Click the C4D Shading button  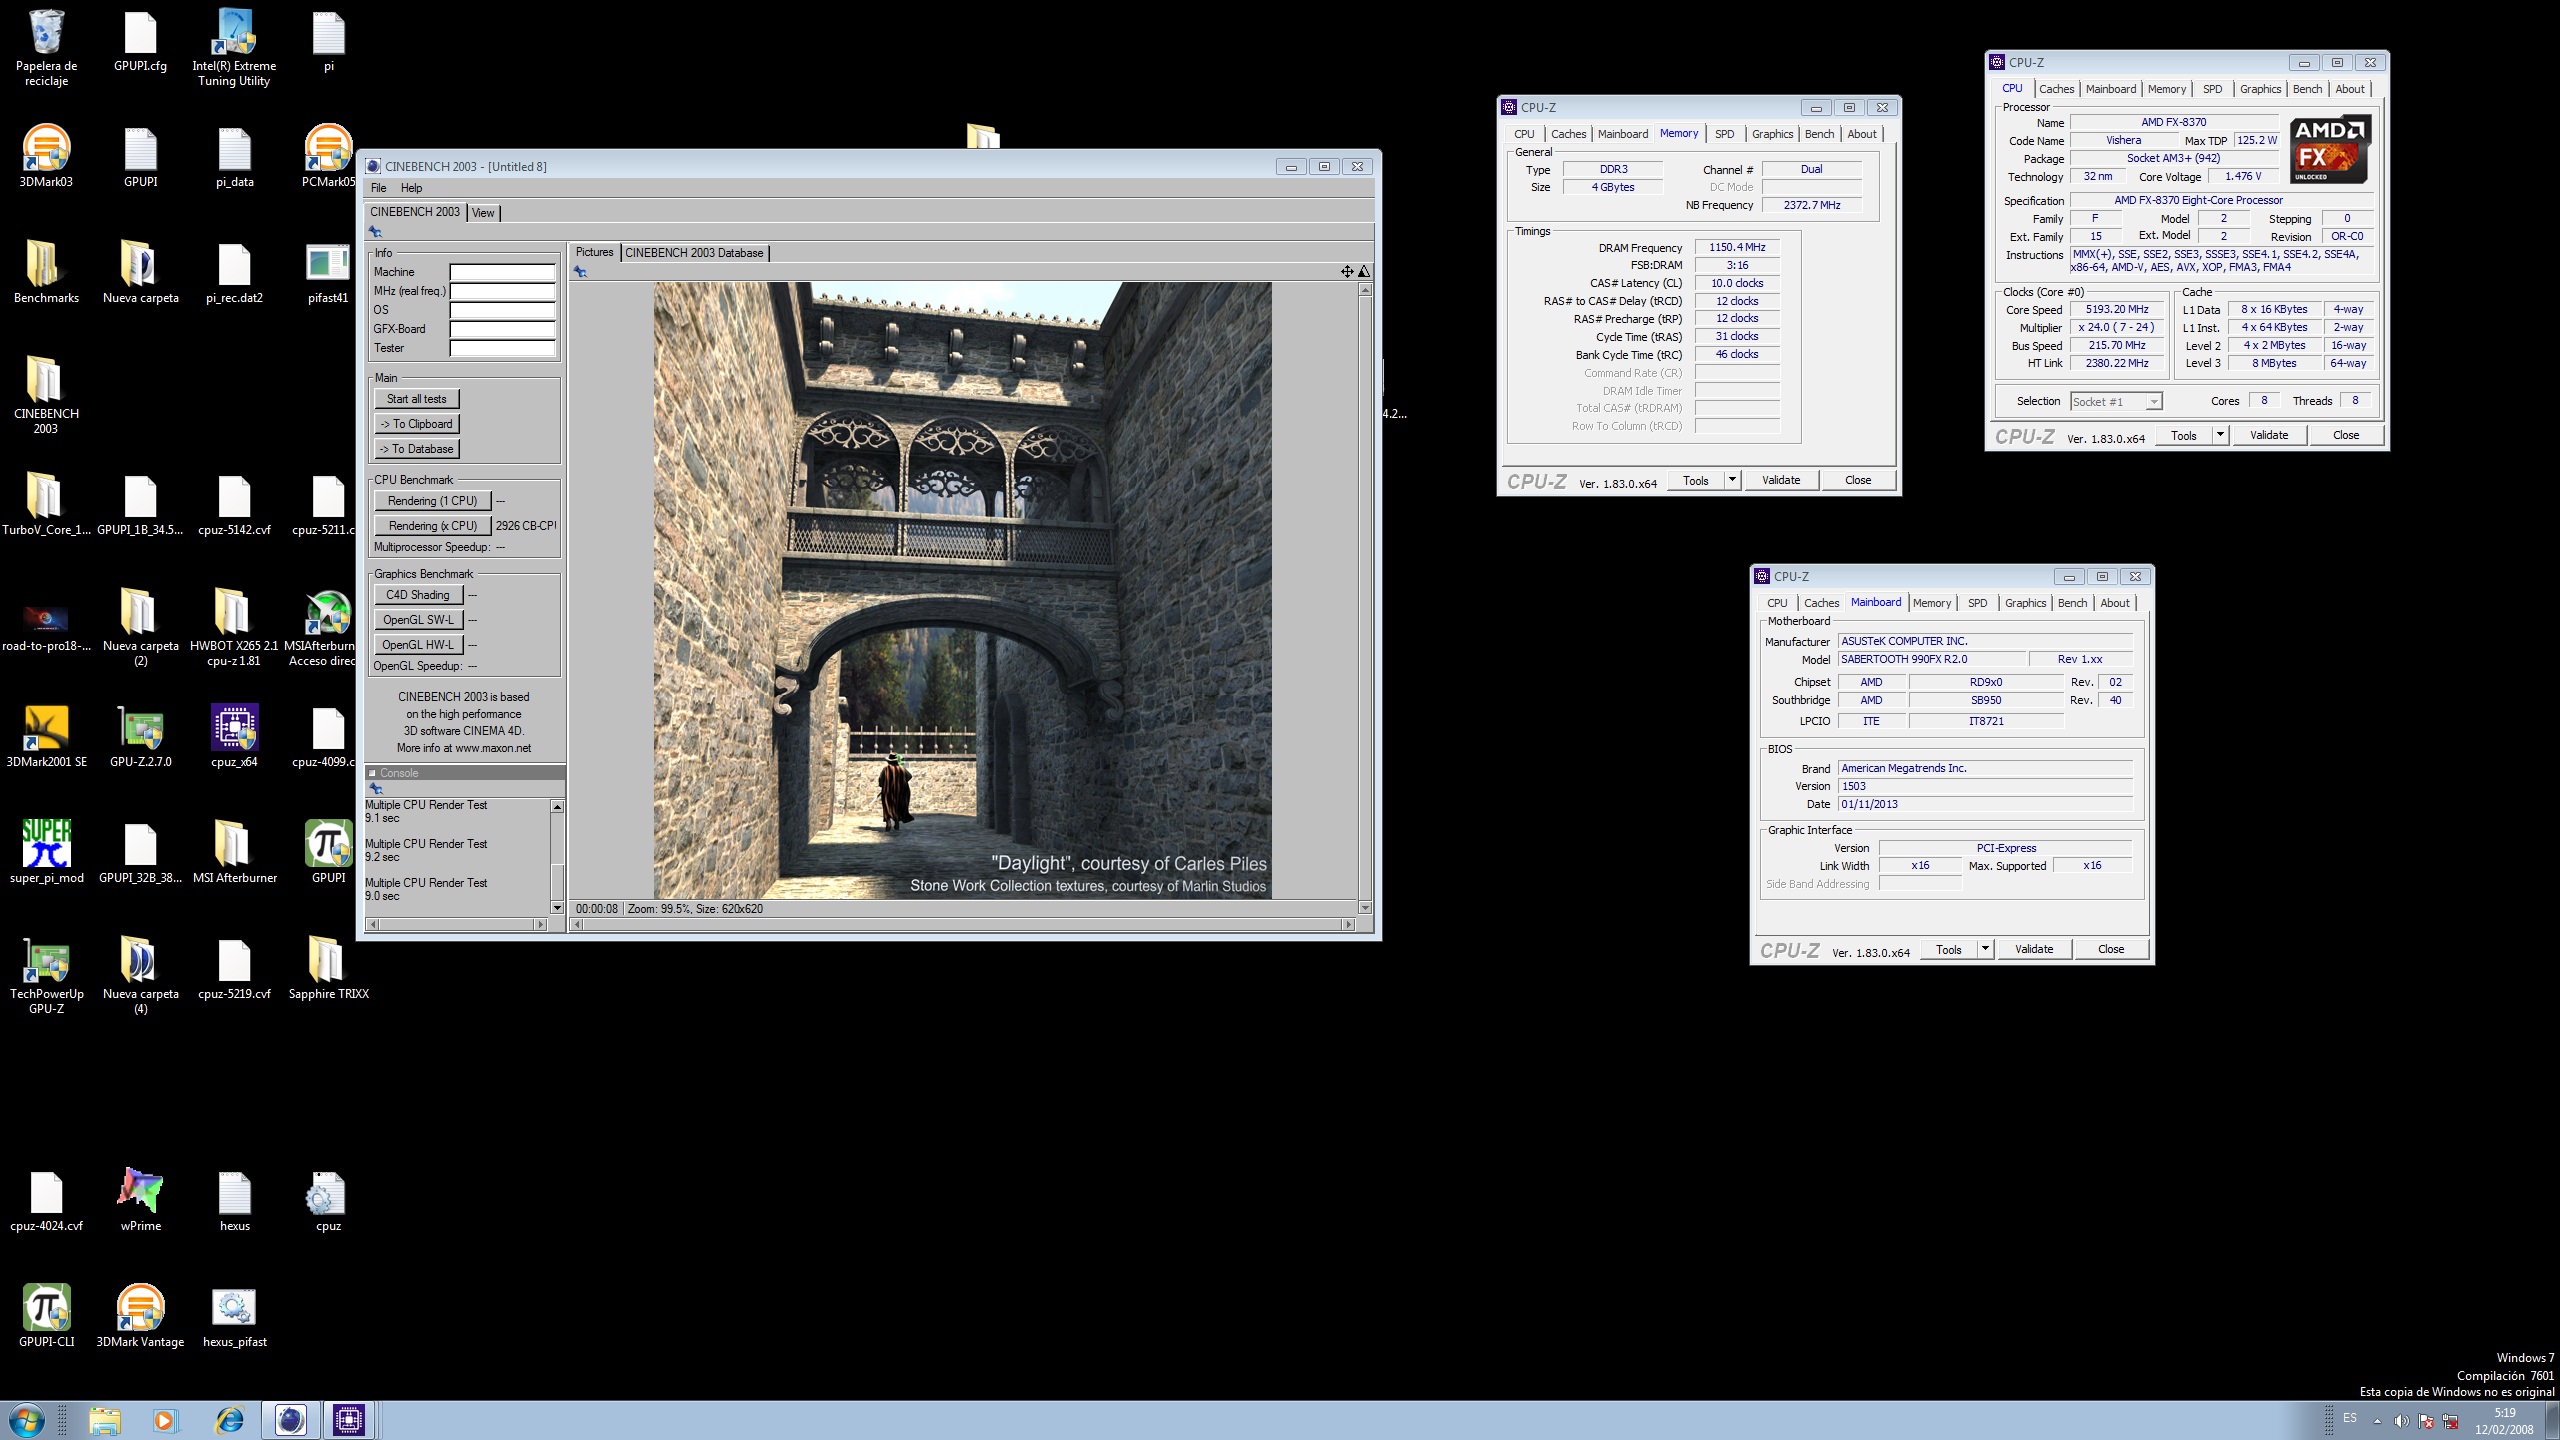418,595
